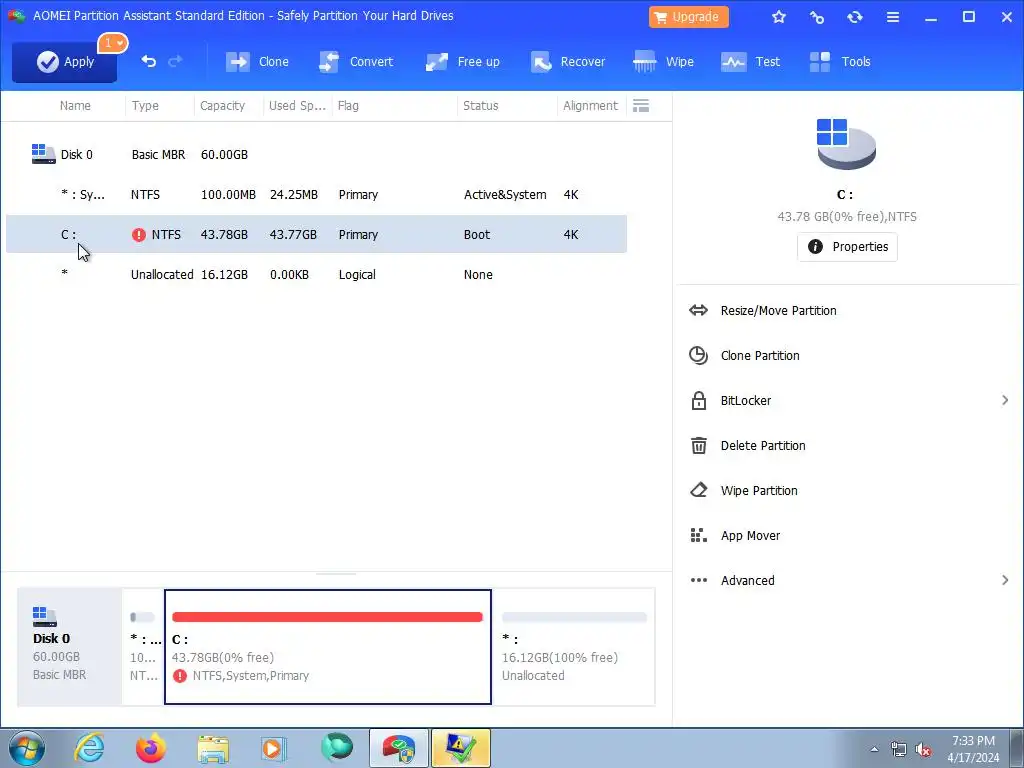Open the Tools menu

pos(840,62)
